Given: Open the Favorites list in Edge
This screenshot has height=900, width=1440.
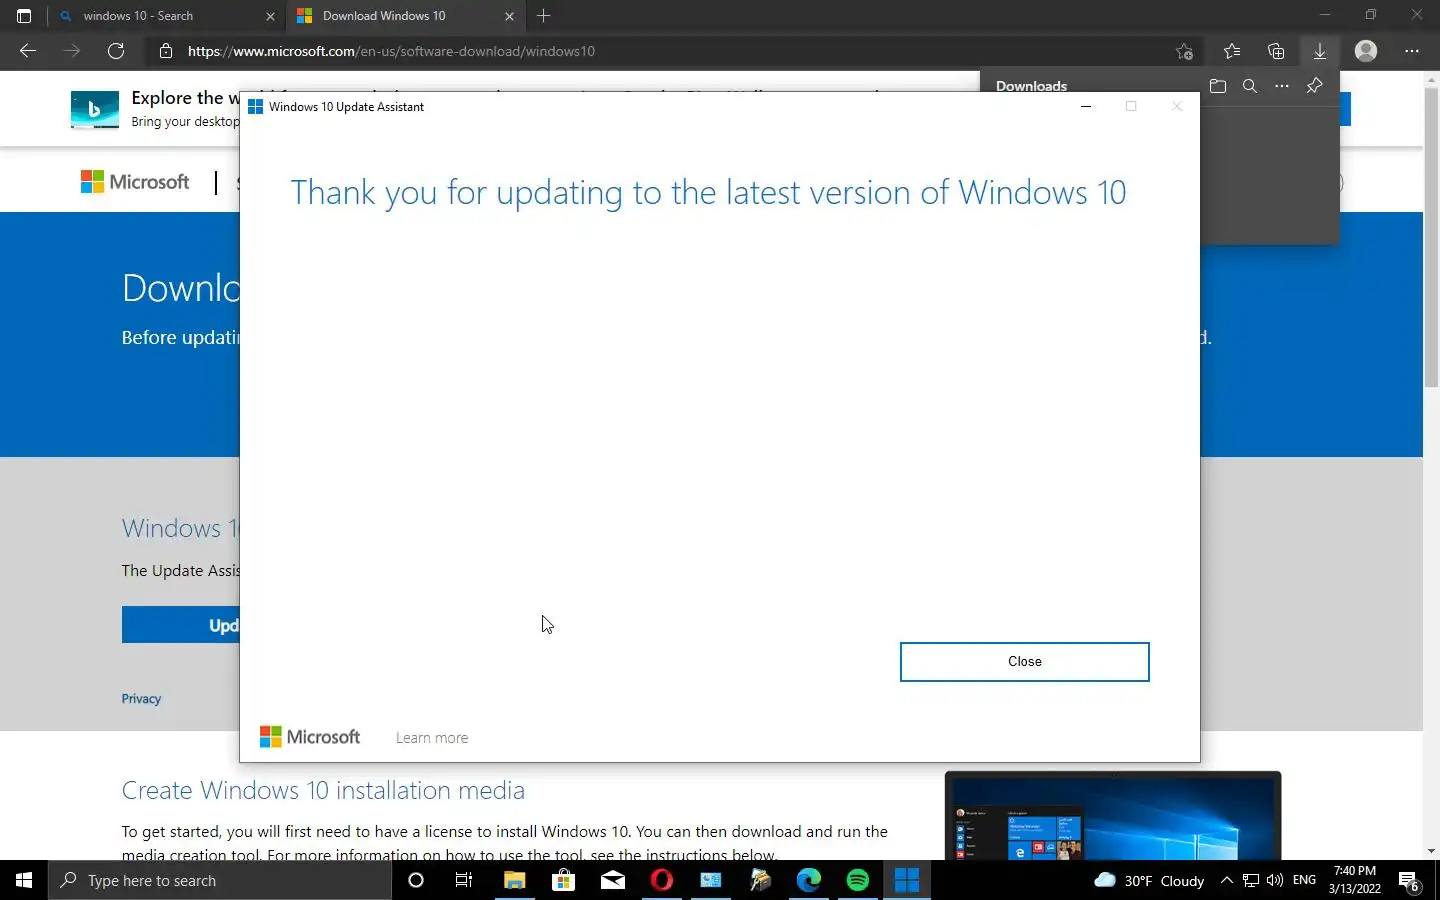Looking at the screenshot, I should coord(1232,51).
